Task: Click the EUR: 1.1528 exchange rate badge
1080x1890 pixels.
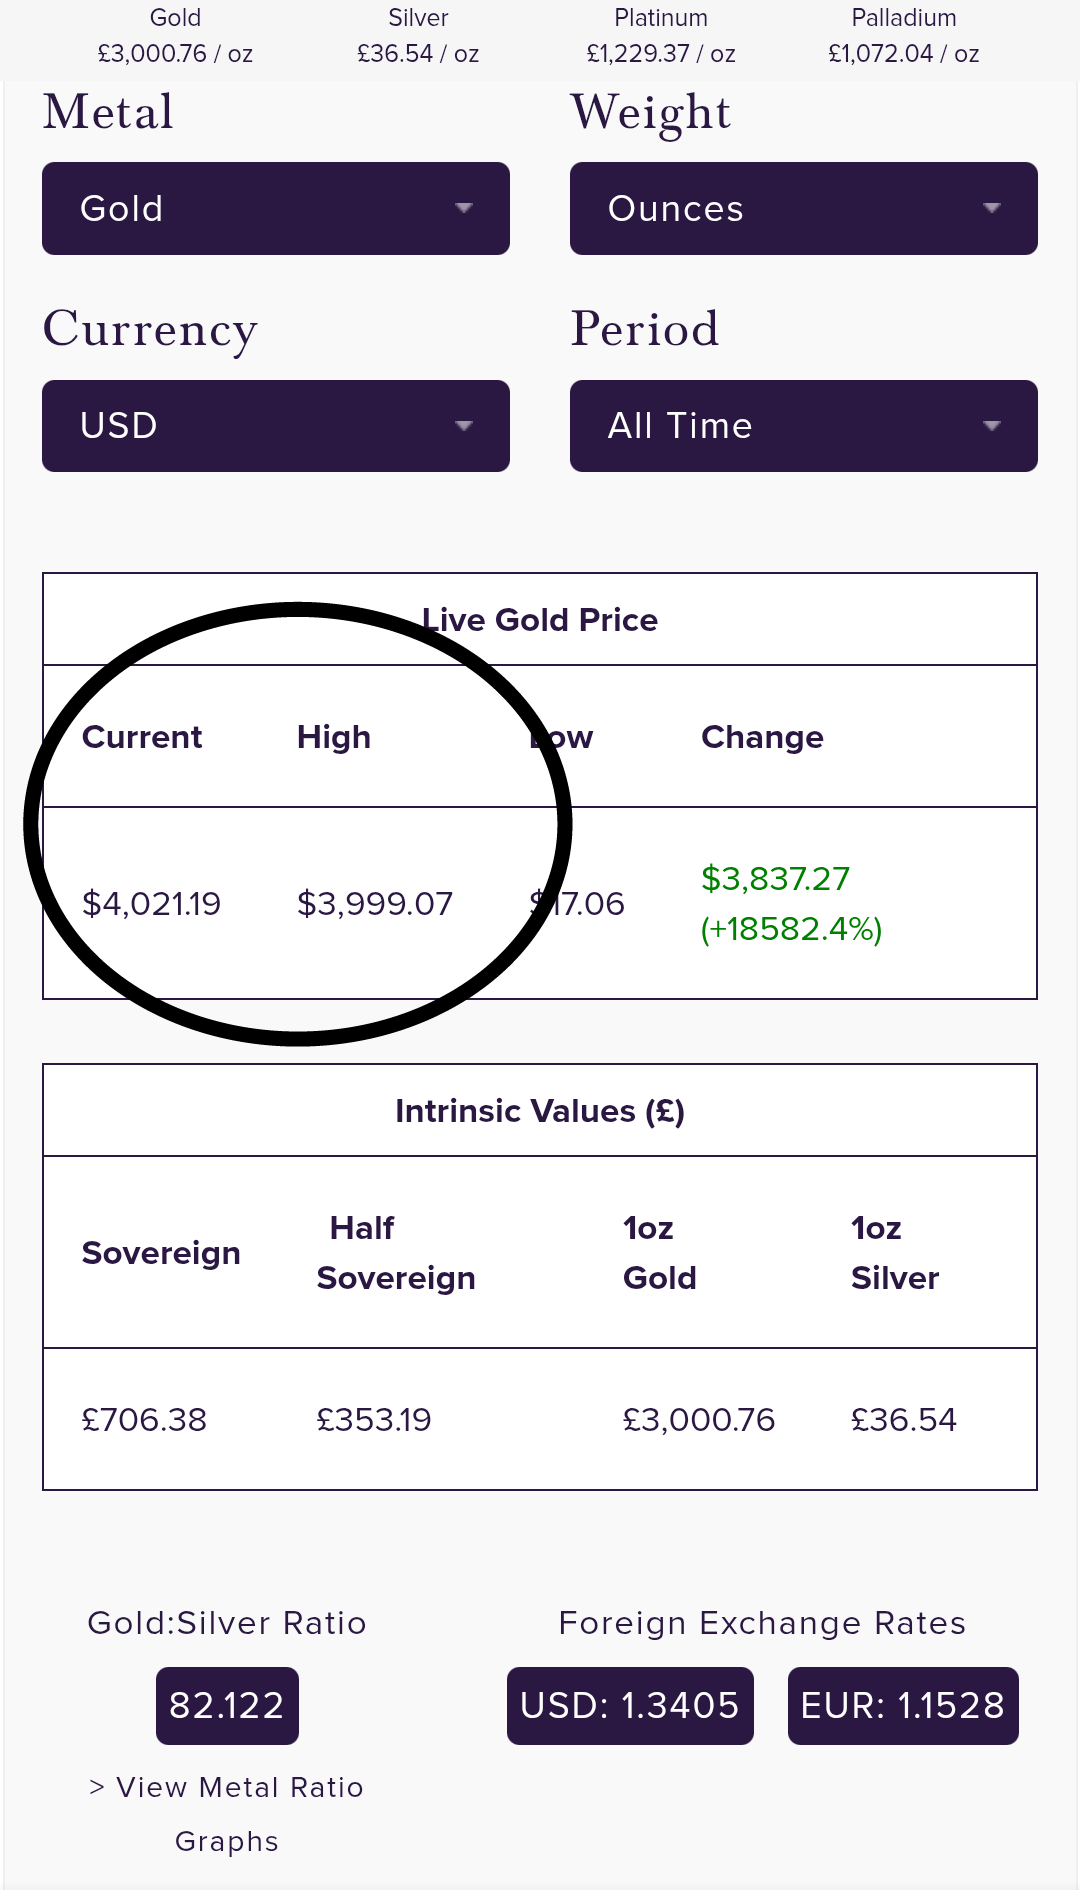Action: (x=903, y=1705)
